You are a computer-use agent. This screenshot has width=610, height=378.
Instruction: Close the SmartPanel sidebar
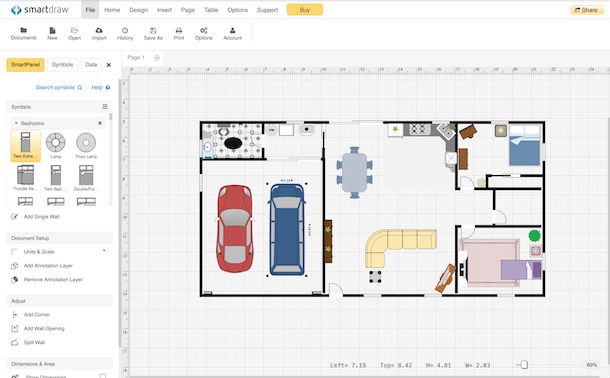pos(109,65)
